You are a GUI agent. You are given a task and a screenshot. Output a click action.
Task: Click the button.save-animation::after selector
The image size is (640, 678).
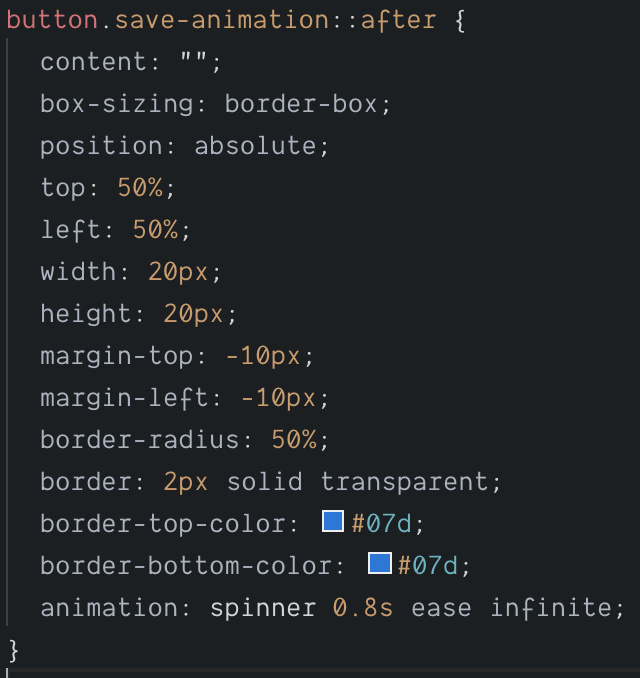pos(221,20)
